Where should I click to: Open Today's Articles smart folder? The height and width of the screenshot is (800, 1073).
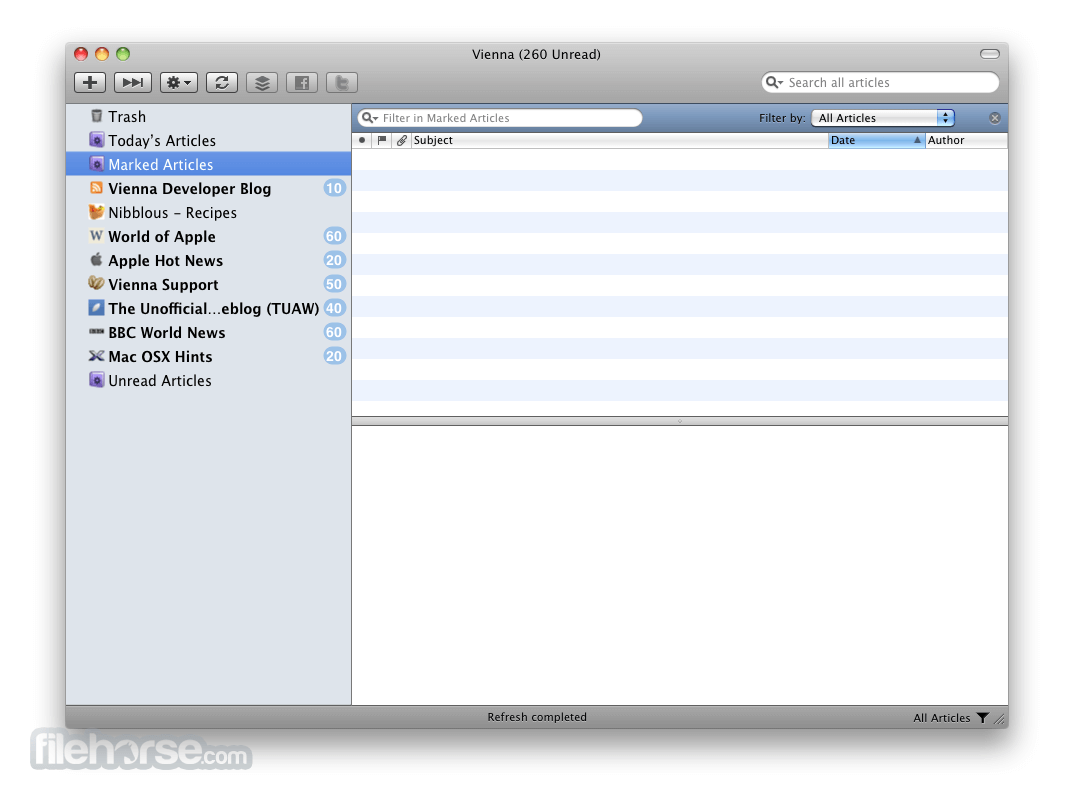209,140
